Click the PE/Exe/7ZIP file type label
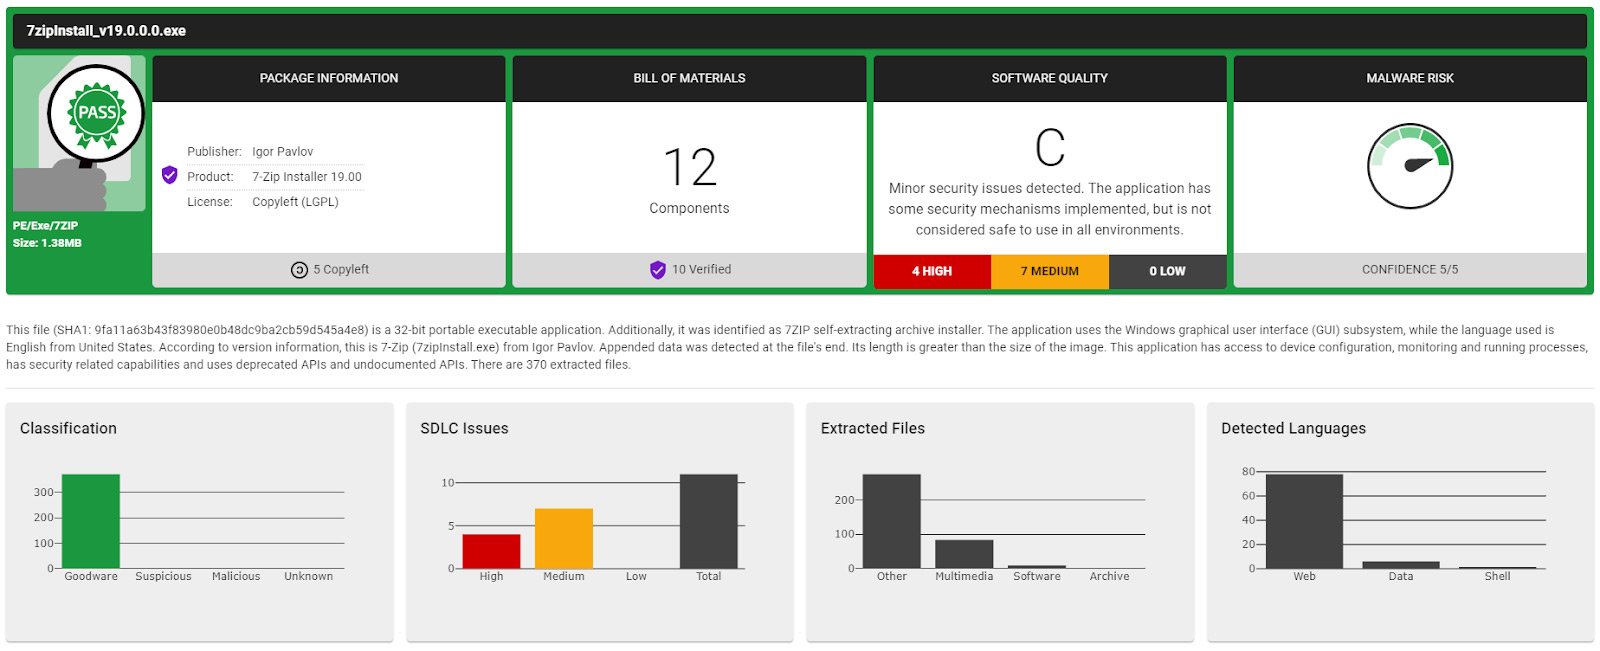Image resolution: width=1600 pixels, height=651 pixels. [x=45, y=226]
